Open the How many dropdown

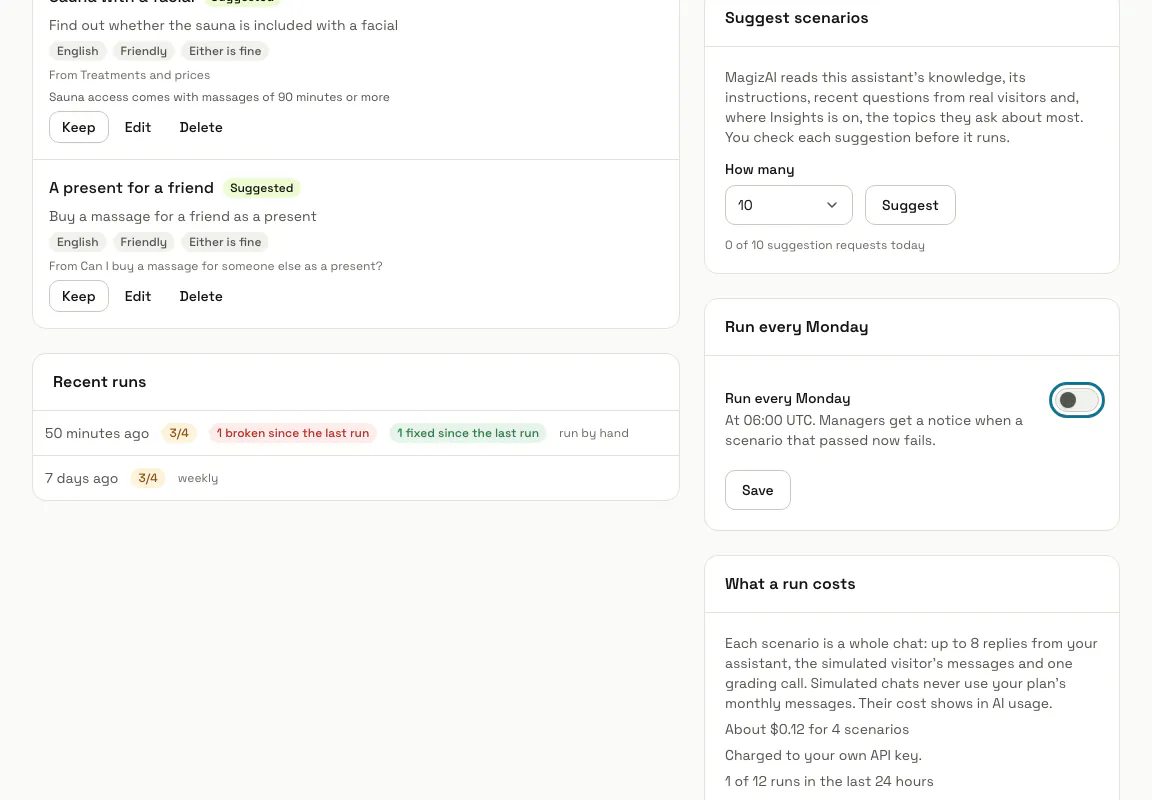pos(788,205)
